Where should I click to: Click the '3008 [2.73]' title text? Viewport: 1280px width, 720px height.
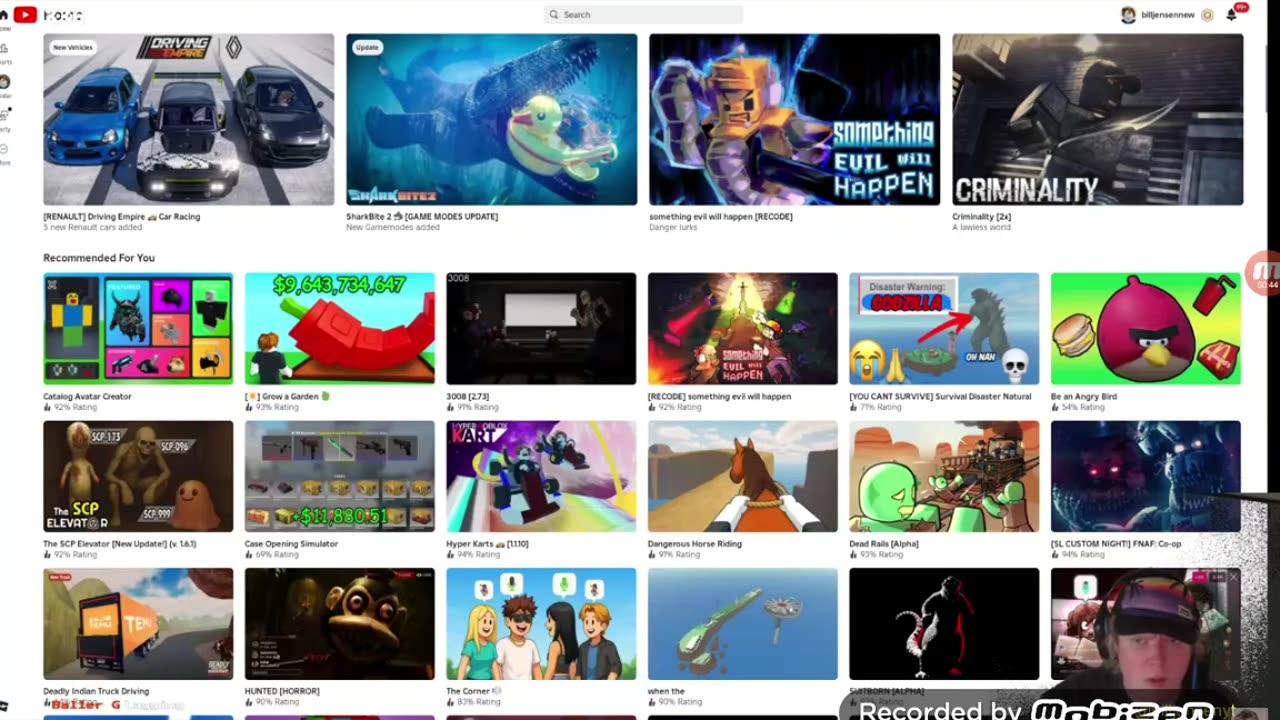click(x=467, y=397)
